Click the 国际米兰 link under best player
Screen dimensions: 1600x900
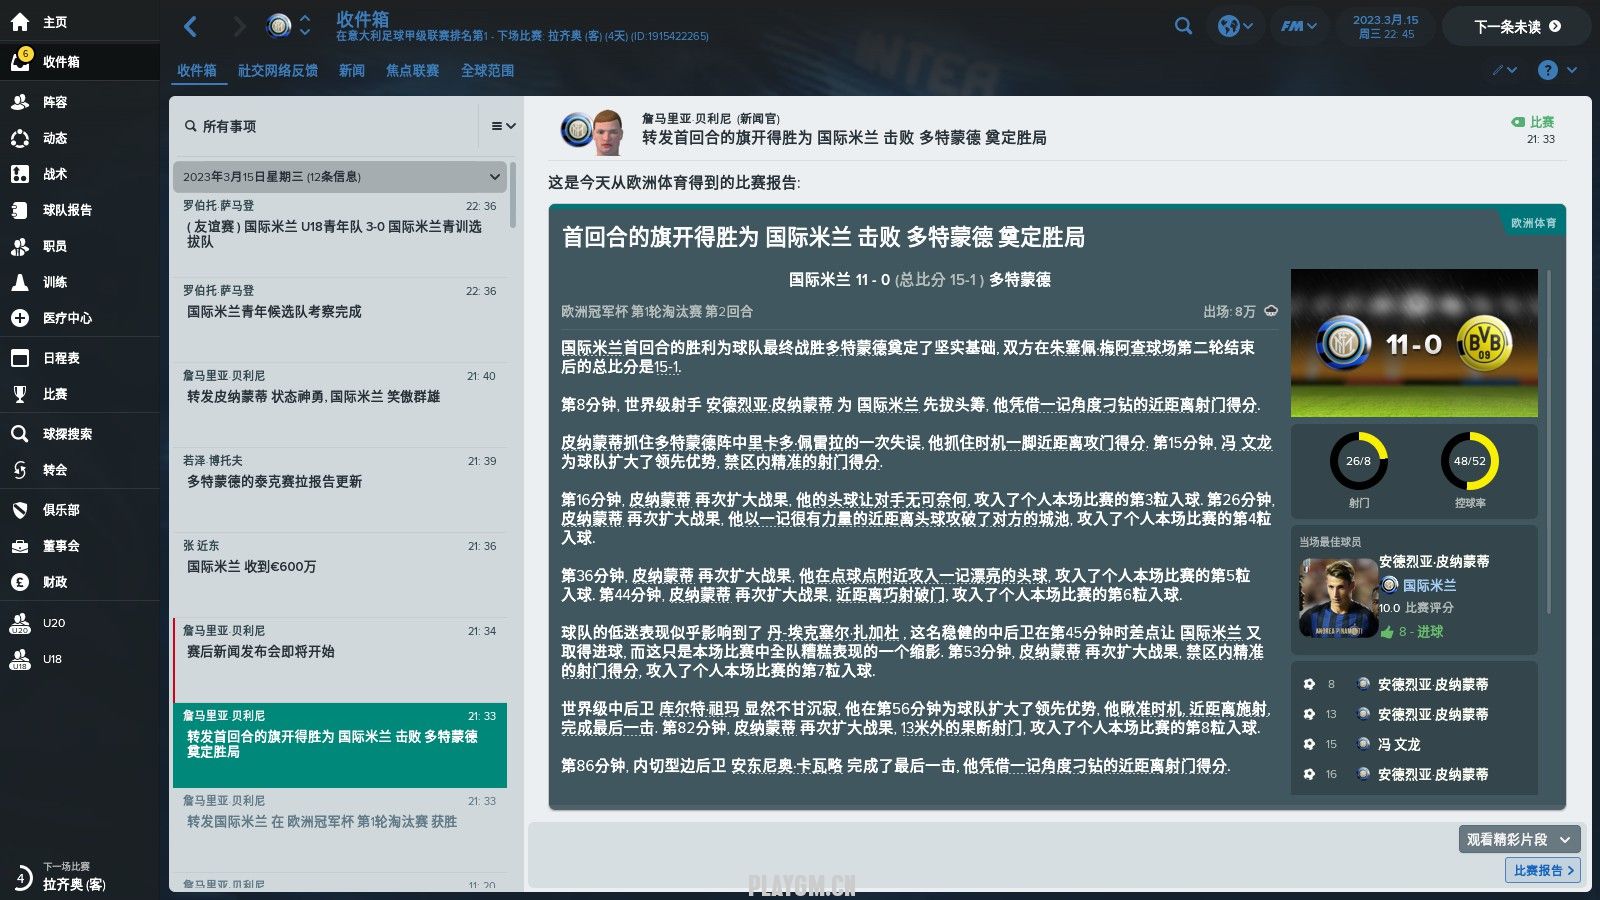click(1429, 585)
